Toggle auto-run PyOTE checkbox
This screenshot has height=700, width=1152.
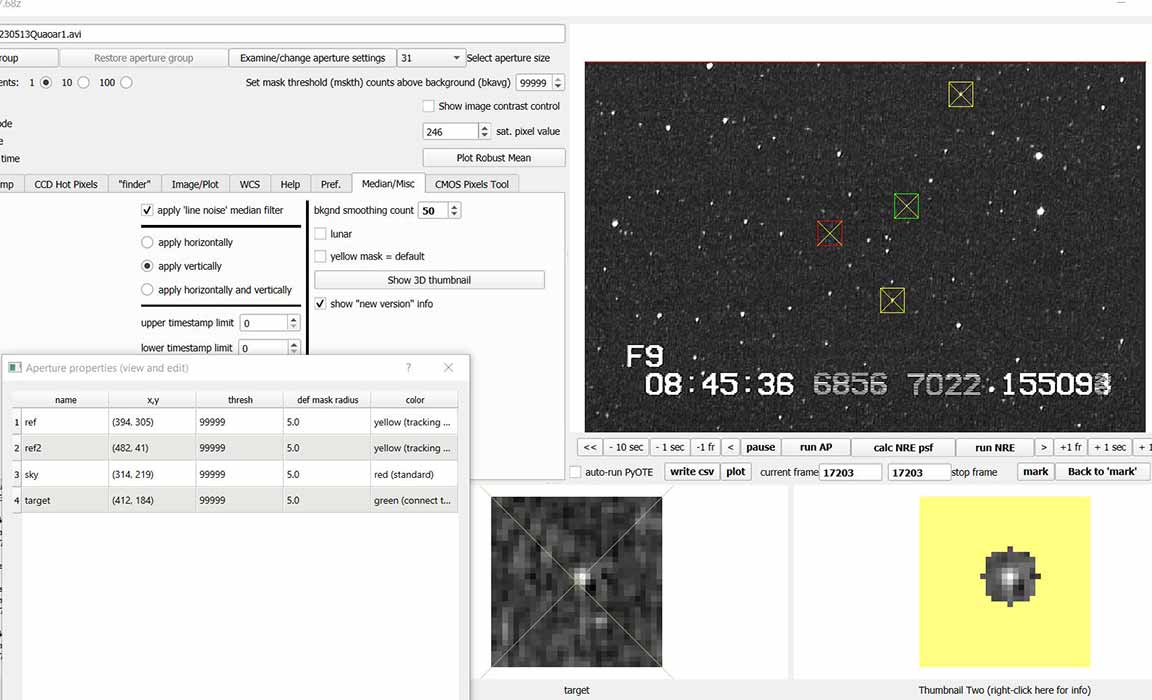click(575, 472)
